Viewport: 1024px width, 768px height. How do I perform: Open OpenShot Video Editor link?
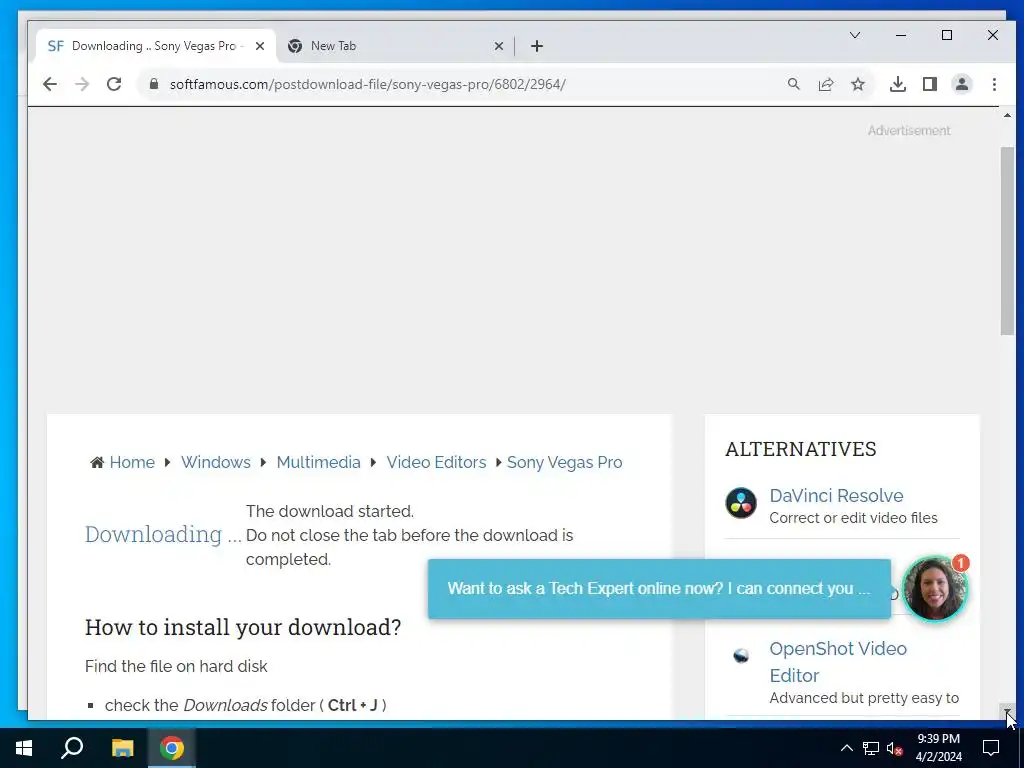pyautogui.click(x=838, y=662)
